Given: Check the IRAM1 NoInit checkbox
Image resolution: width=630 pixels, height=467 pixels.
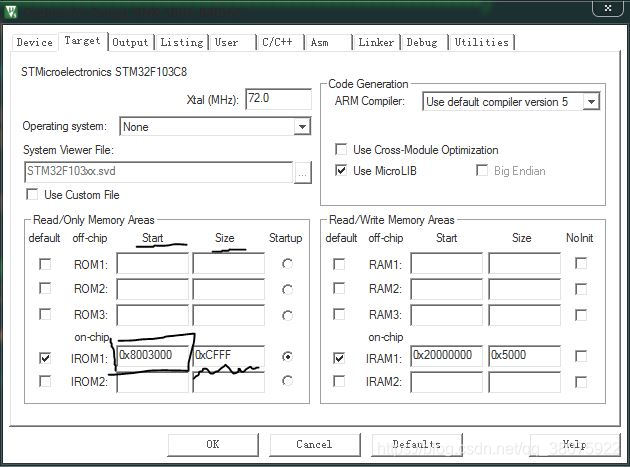Looking at the screenshot, I should [581, 356].
